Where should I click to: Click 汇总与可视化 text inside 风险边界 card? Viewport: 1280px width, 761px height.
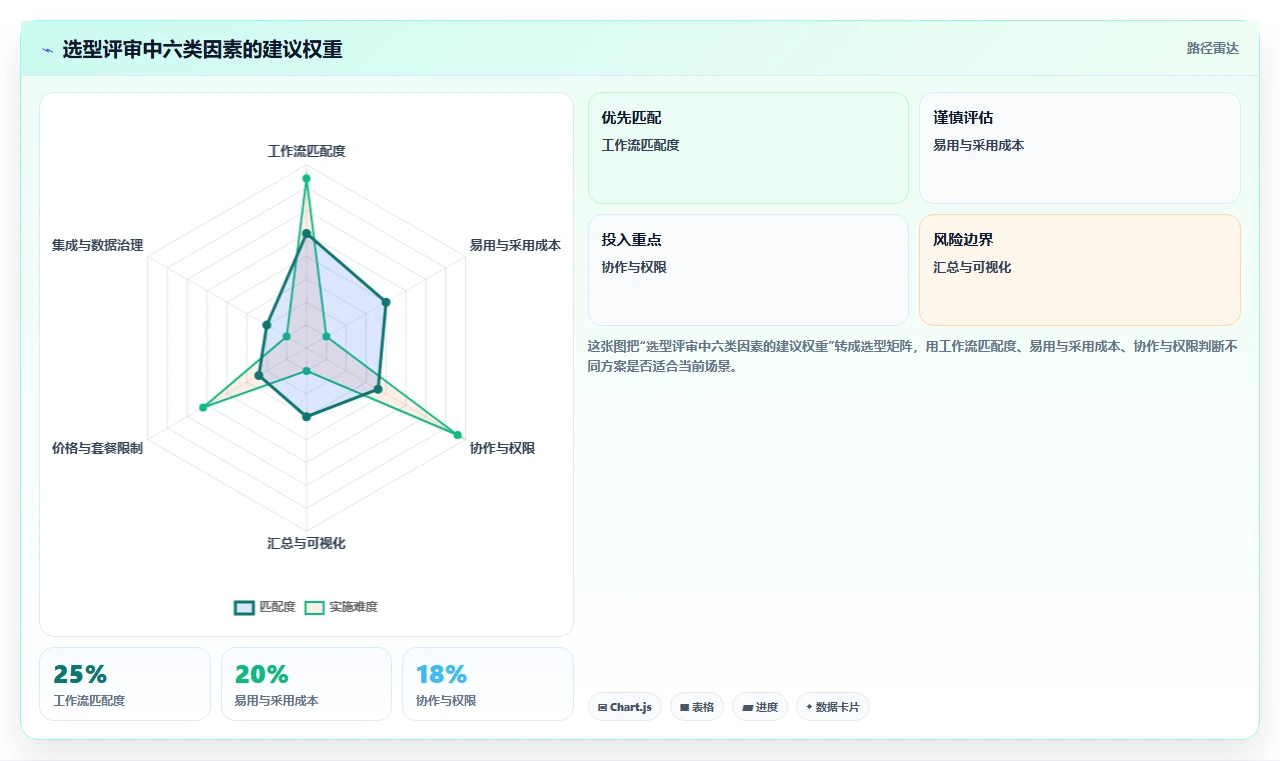tap(972, 267)
